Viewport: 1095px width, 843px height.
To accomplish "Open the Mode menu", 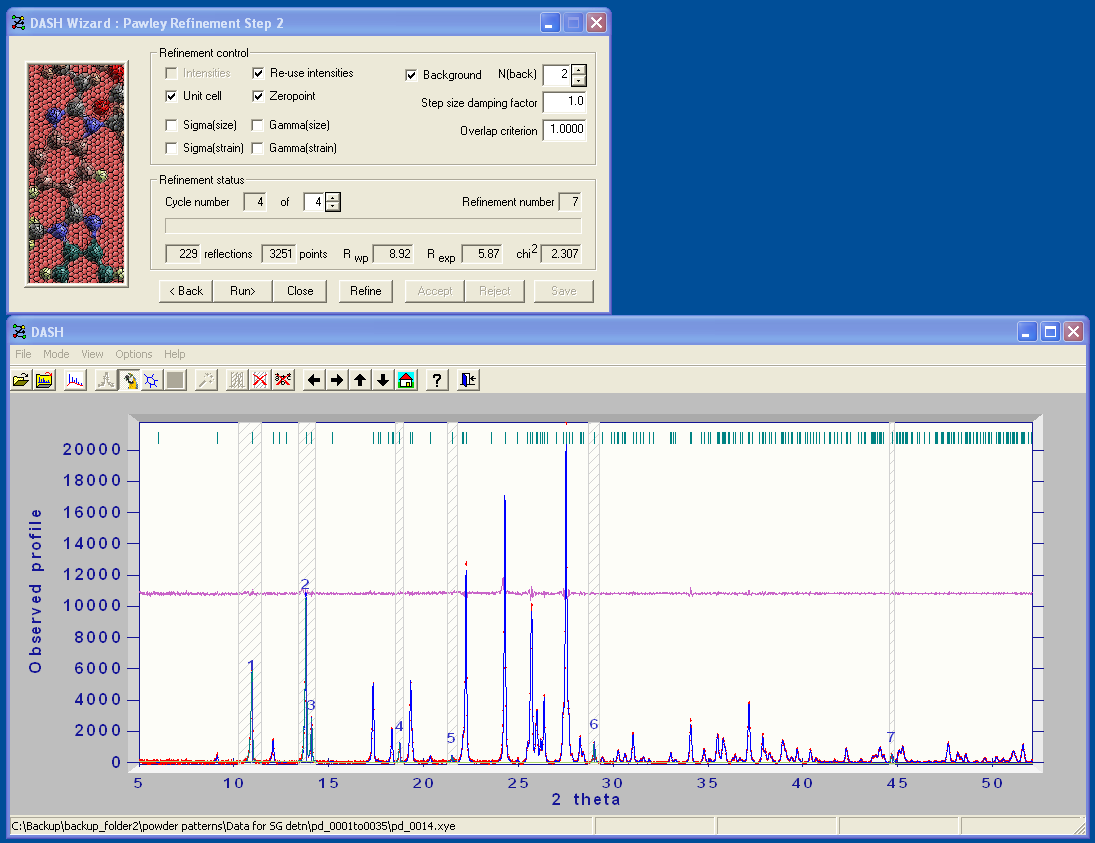I will click(56, 354).
